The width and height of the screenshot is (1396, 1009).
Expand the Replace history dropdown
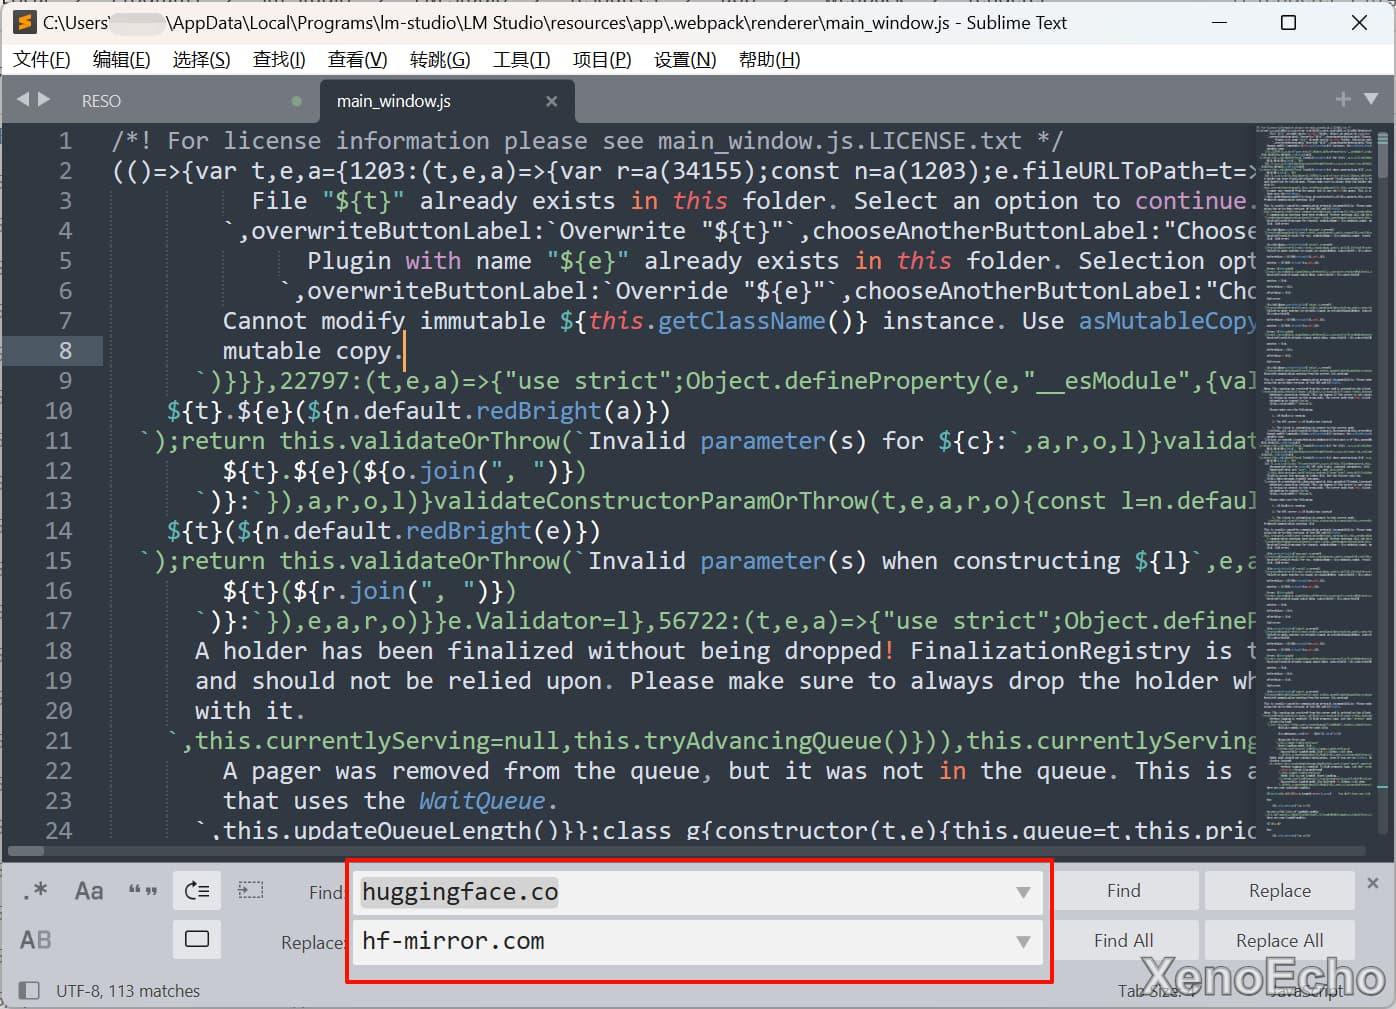[x=1023, y=941]
